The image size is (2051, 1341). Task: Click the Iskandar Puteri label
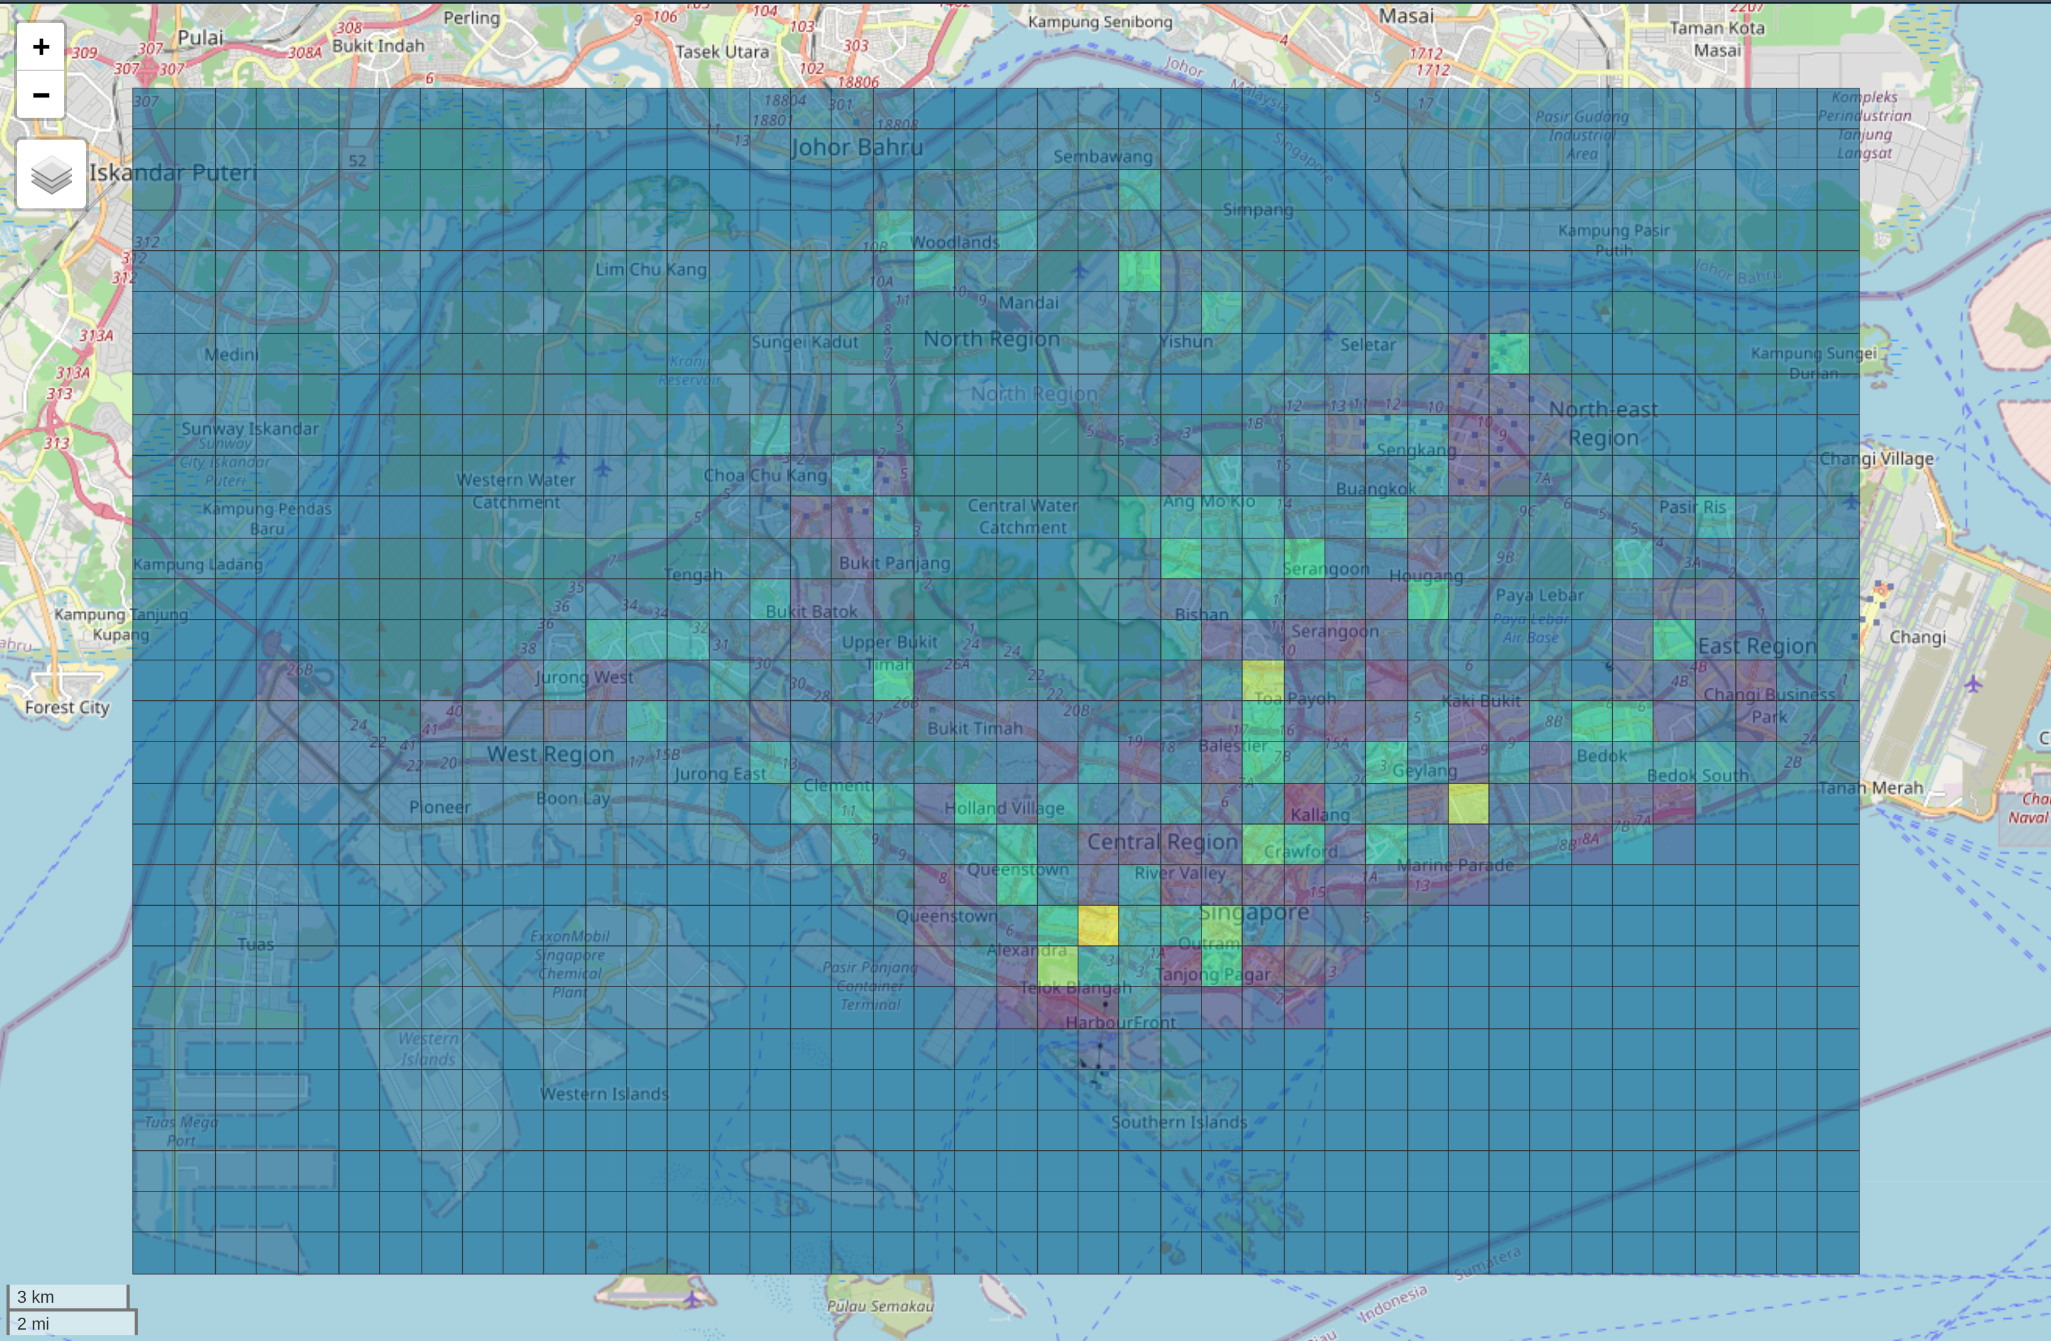tap(173, 172)
